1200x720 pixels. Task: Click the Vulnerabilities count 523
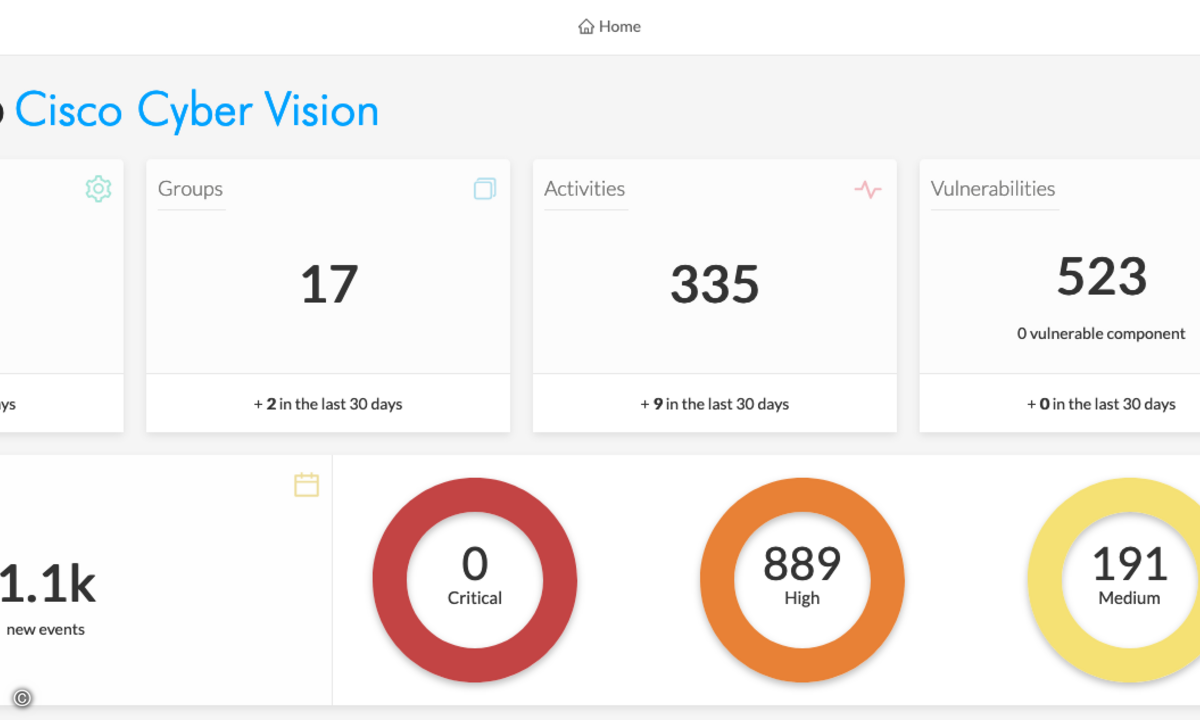point(1101,276)
